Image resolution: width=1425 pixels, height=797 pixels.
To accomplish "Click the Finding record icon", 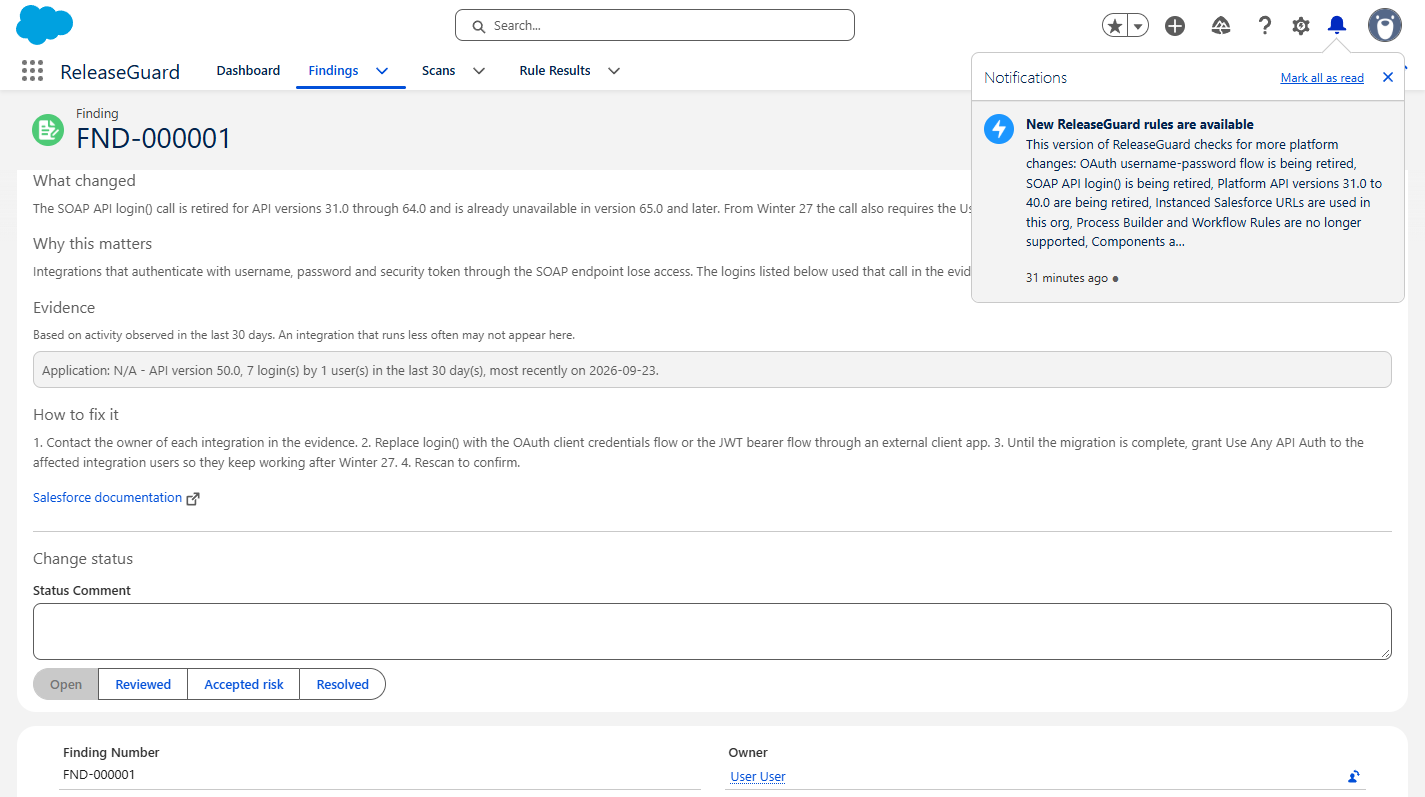I will coord(47,129).
